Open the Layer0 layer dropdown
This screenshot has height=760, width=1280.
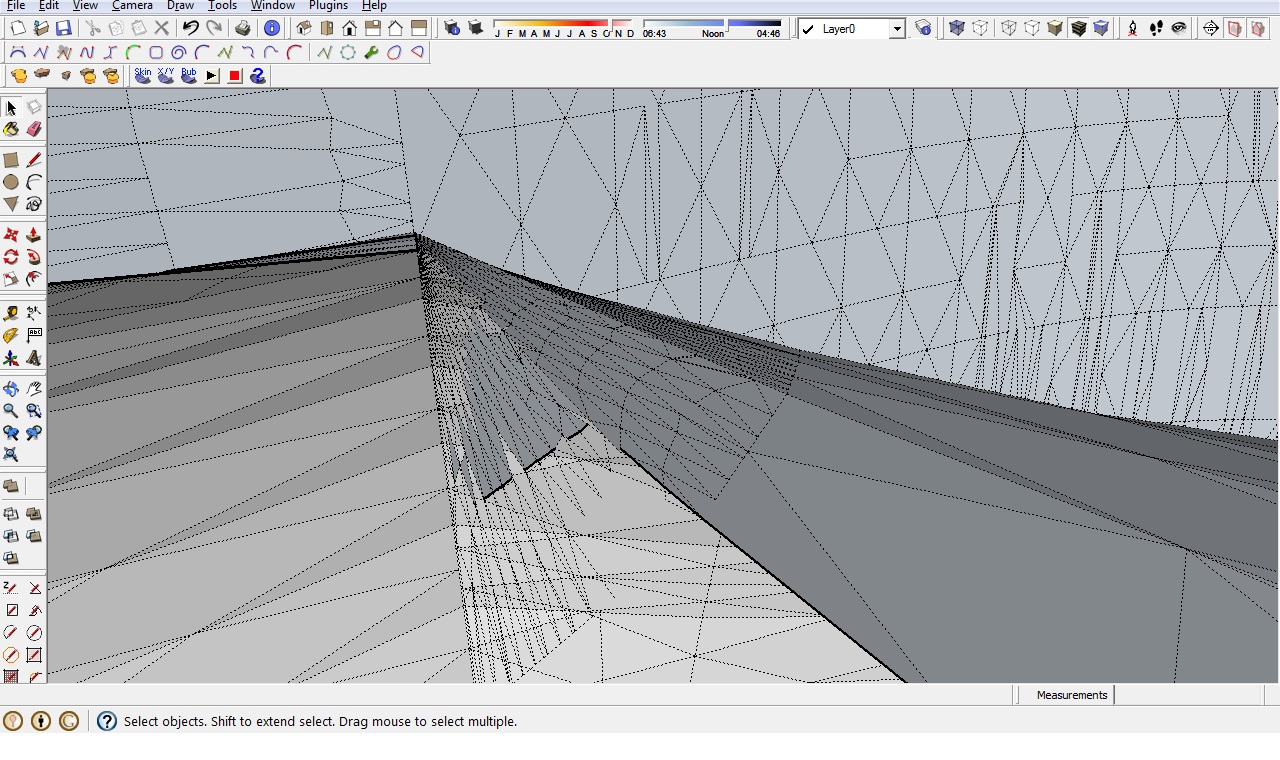tap(897, 29)
